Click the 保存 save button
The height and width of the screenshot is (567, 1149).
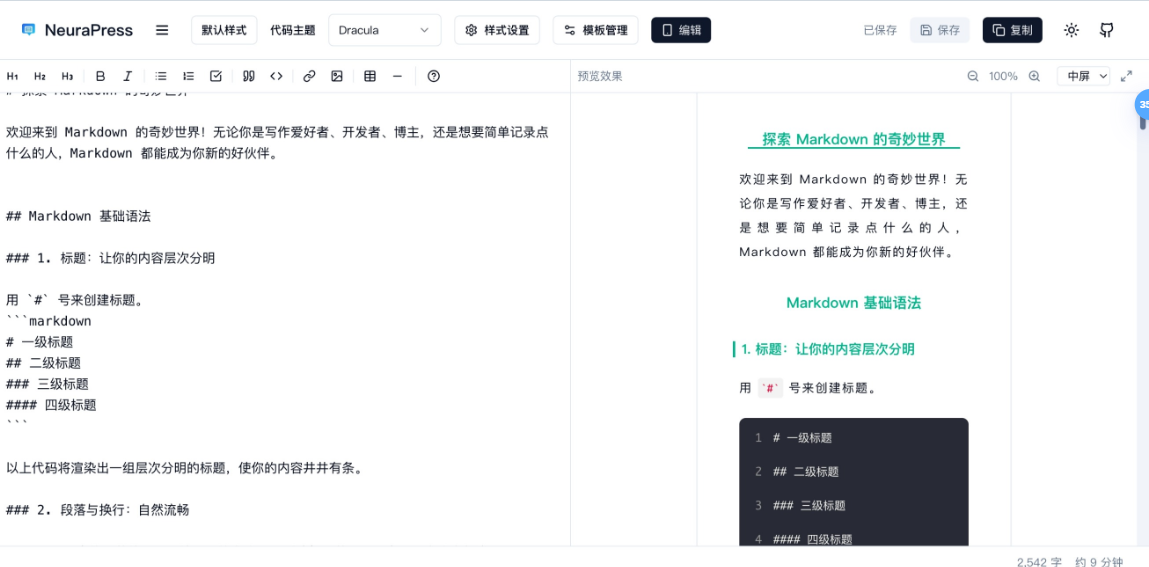(x=939, y=30)
